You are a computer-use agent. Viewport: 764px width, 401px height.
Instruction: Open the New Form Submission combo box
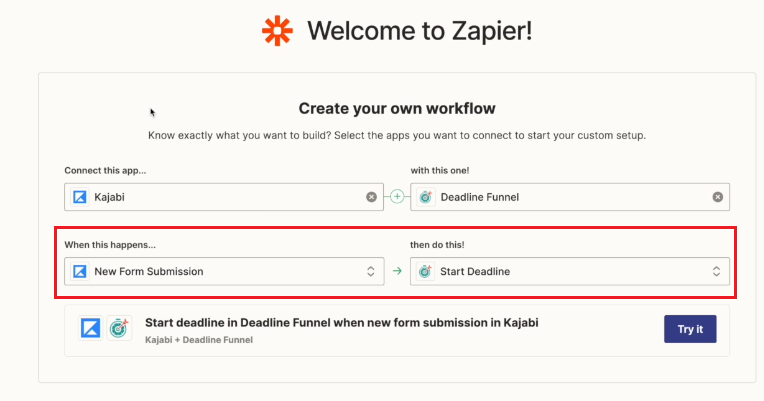point(224,271)
